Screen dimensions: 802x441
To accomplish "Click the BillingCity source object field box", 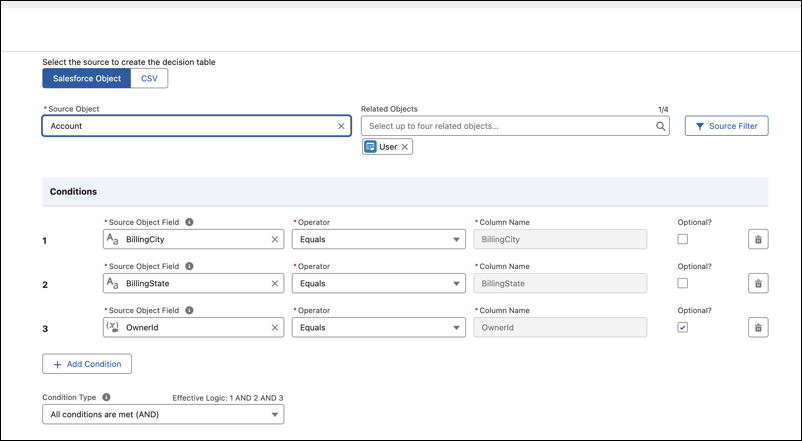I will point(193,239).
